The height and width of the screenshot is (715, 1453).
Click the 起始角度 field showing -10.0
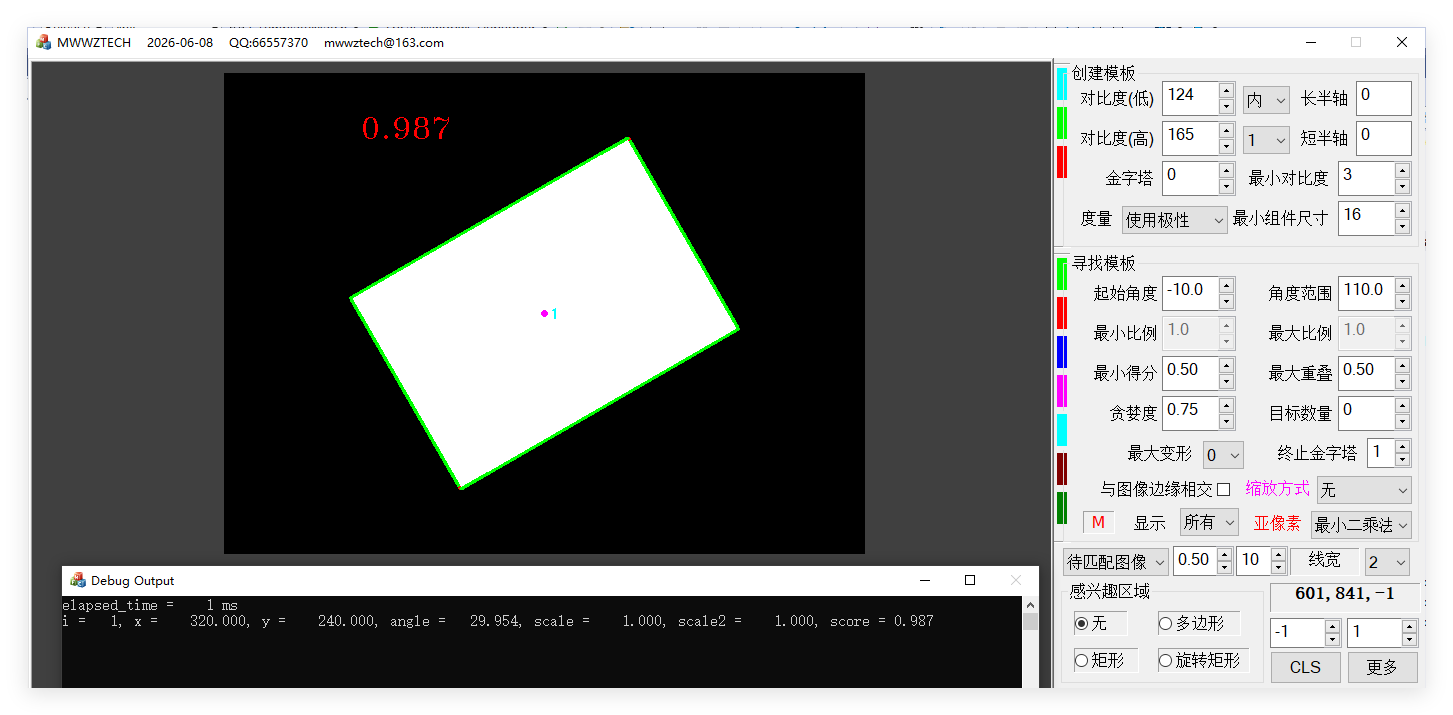[x=1190, y=293]
